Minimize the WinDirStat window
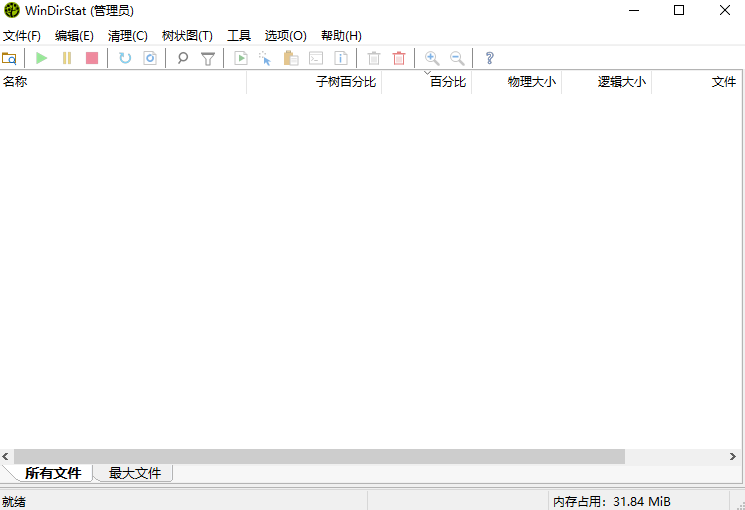Image resolution: width=745 pixels, height=510 pixels. (x=634, y=10)
